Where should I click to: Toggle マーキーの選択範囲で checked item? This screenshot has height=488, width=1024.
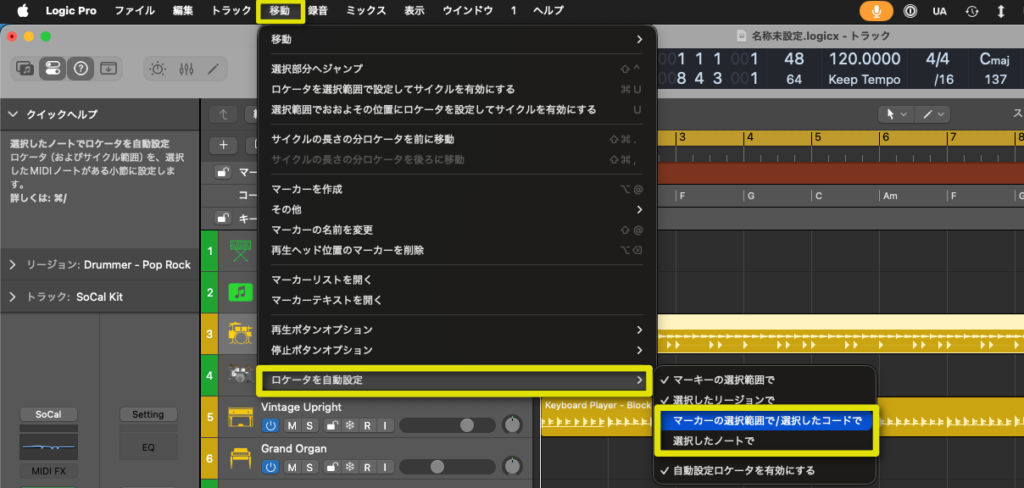click(x=765, y=380)
